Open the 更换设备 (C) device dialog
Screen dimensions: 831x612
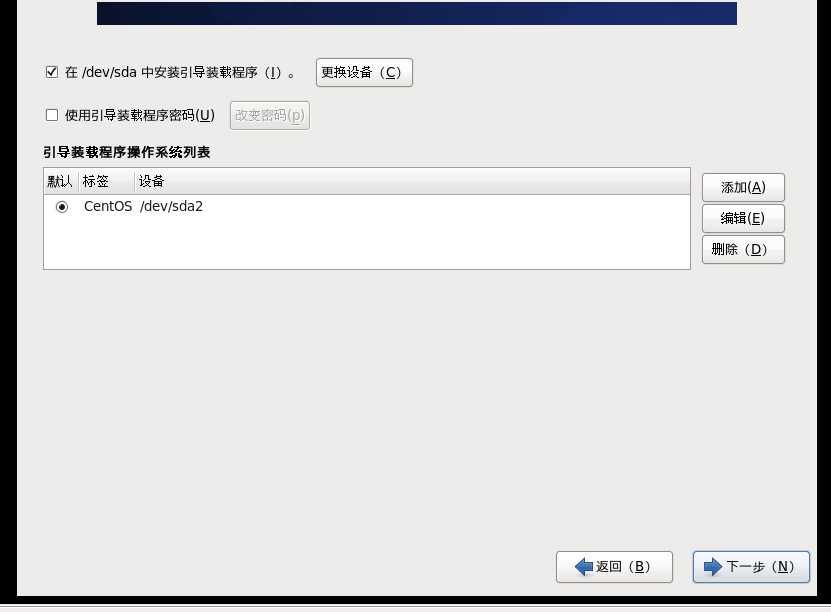[364, 72]
